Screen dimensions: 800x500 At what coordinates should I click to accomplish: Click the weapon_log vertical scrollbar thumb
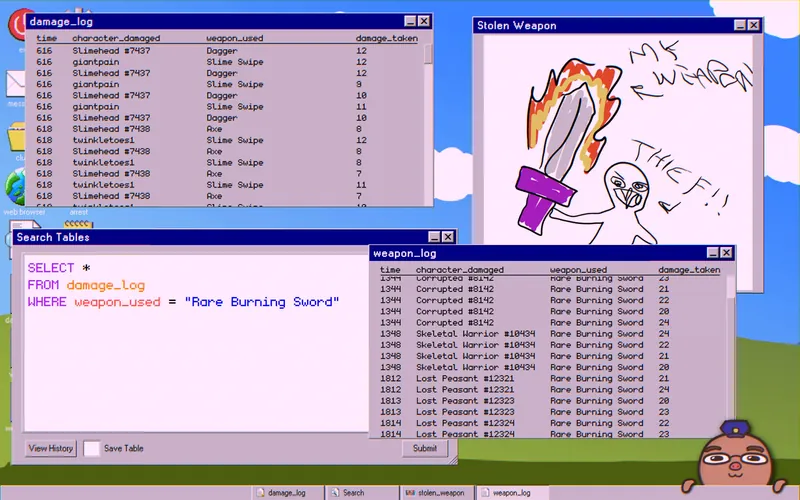[731, 286]
